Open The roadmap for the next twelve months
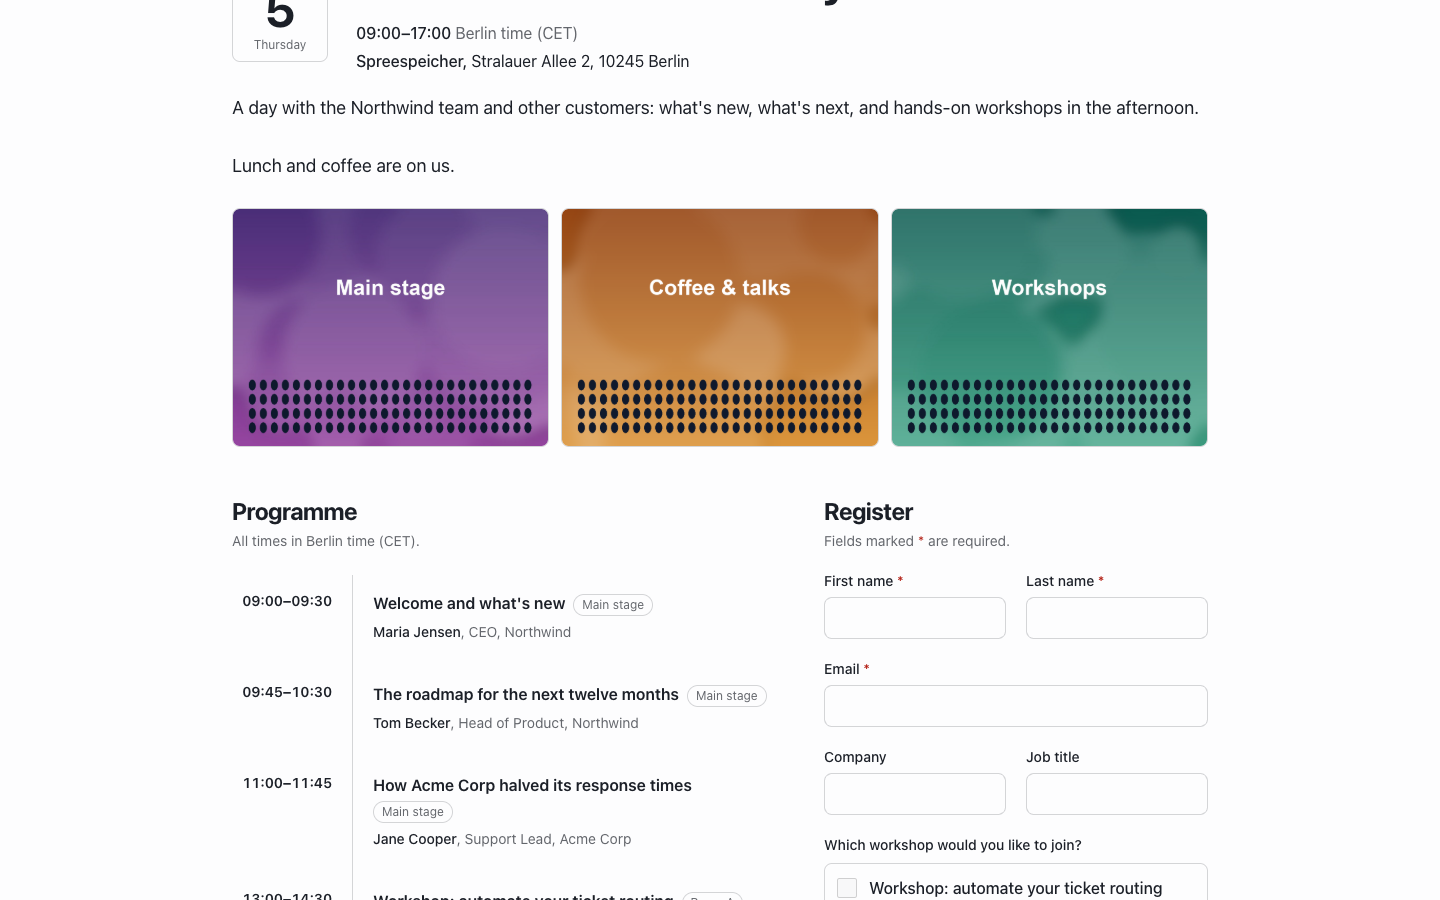Screen dimensions: 1440x900 [x=526, y=694]
